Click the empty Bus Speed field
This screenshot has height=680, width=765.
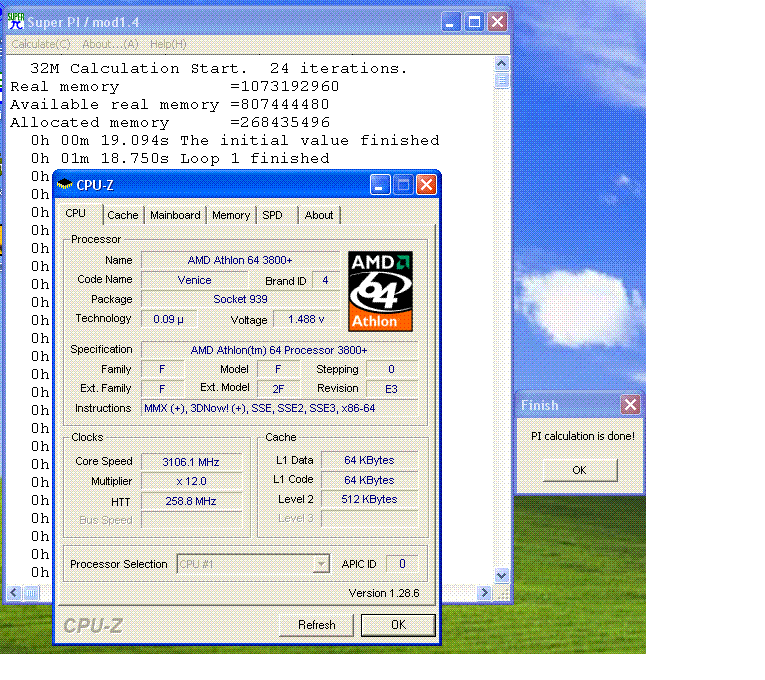pos(191,520)
